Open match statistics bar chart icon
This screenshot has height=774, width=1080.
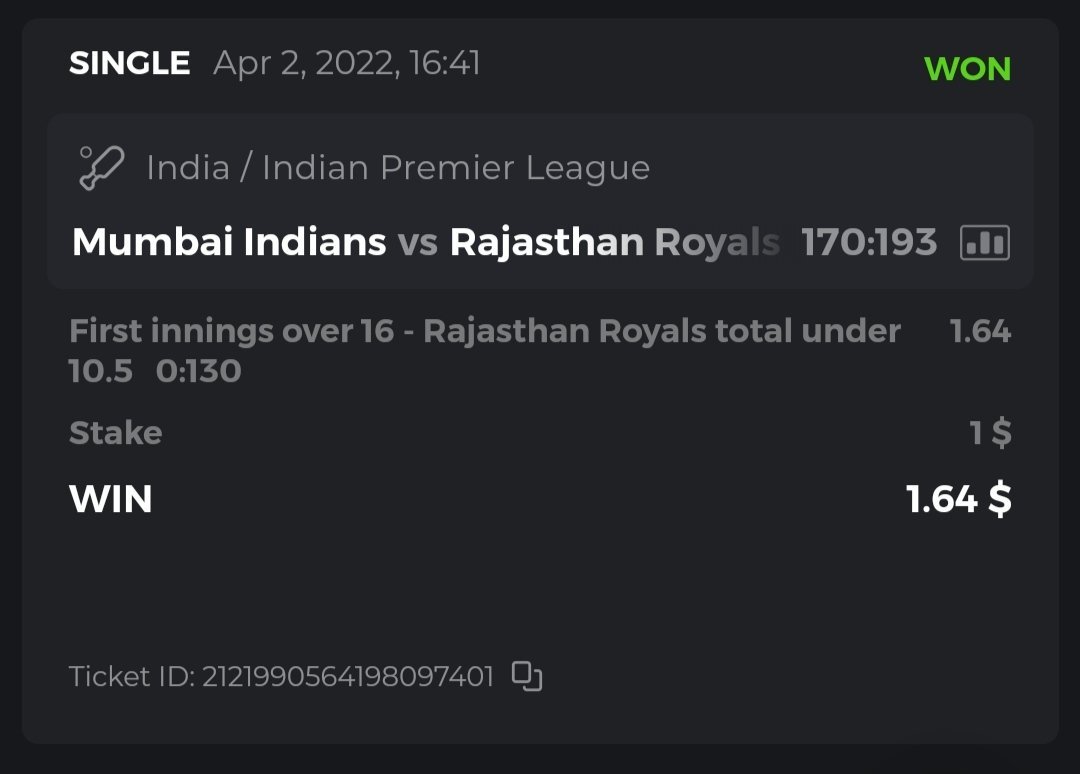coord(984,242)
